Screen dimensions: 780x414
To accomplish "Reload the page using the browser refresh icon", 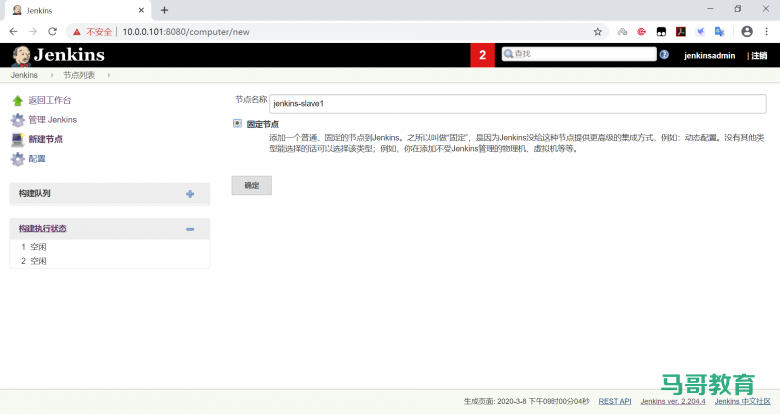I will [52, 31].
